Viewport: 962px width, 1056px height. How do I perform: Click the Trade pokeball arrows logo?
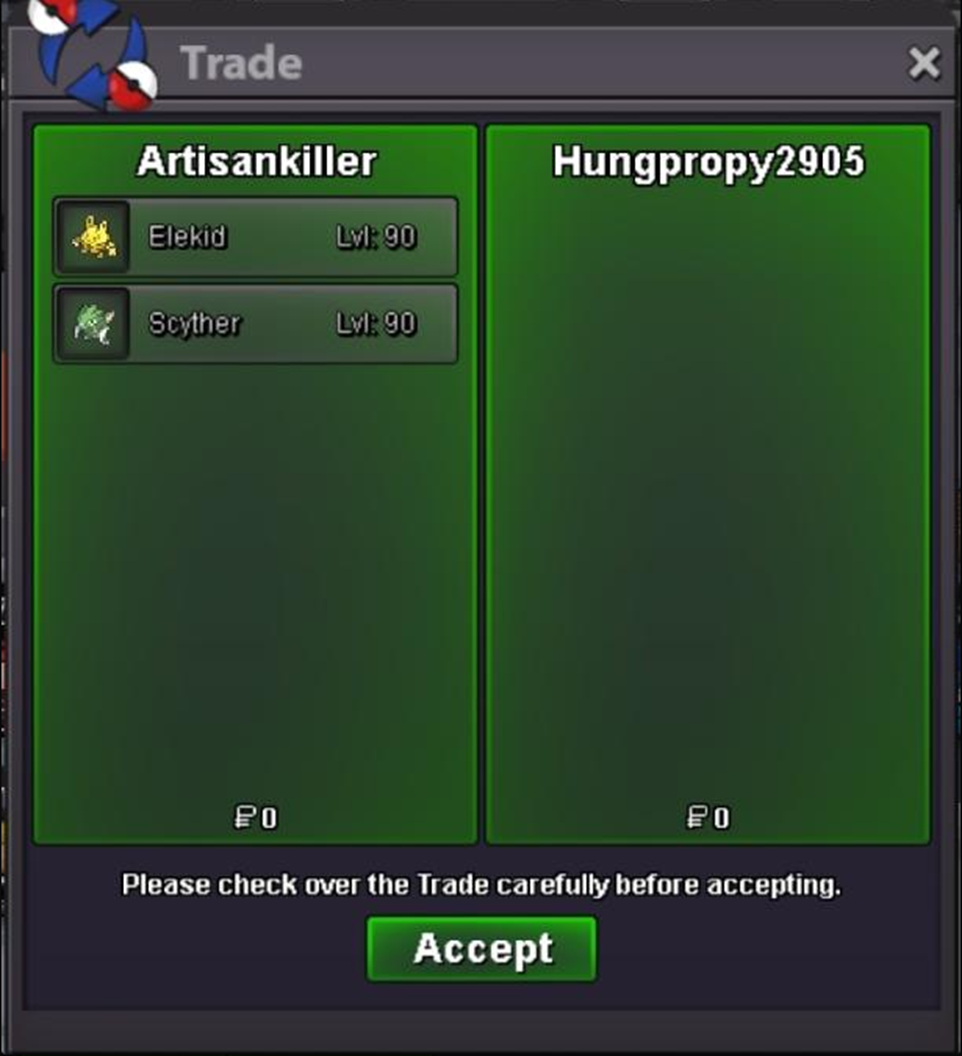tap(94, 53)
